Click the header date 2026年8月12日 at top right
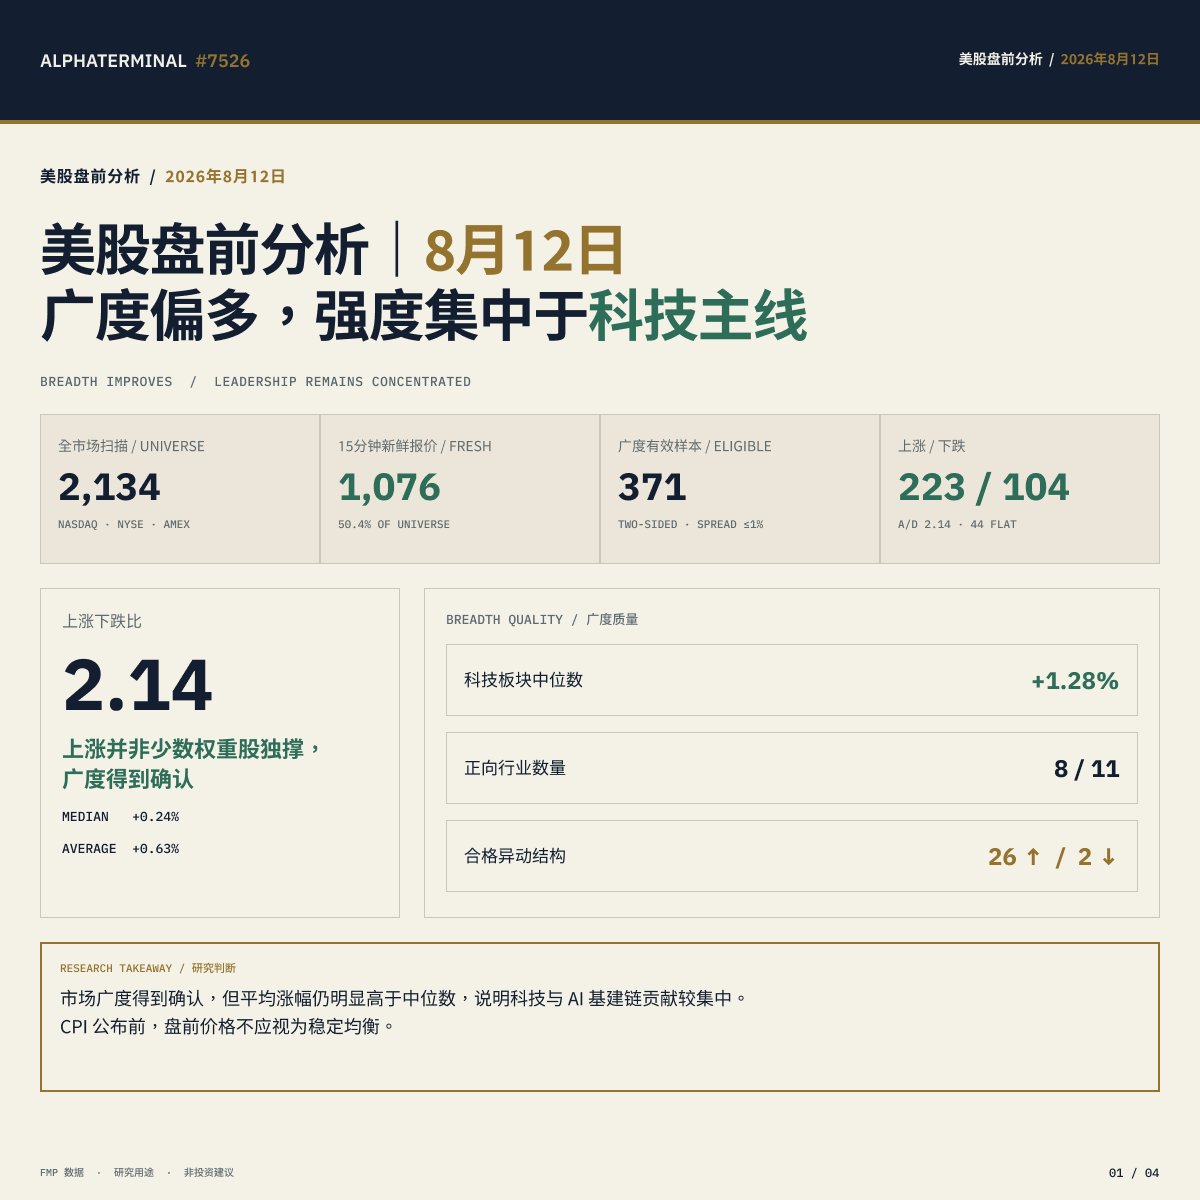This screenshot has width=1200, height=1200. 1110,59
